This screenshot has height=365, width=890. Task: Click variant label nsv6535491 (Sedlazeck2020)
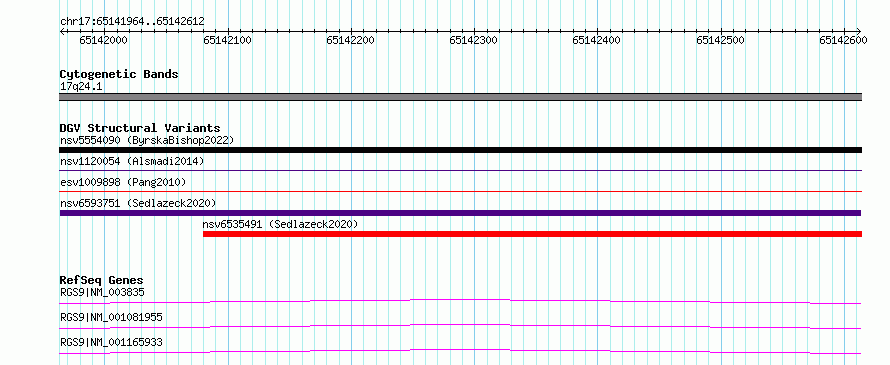(280, 224)
